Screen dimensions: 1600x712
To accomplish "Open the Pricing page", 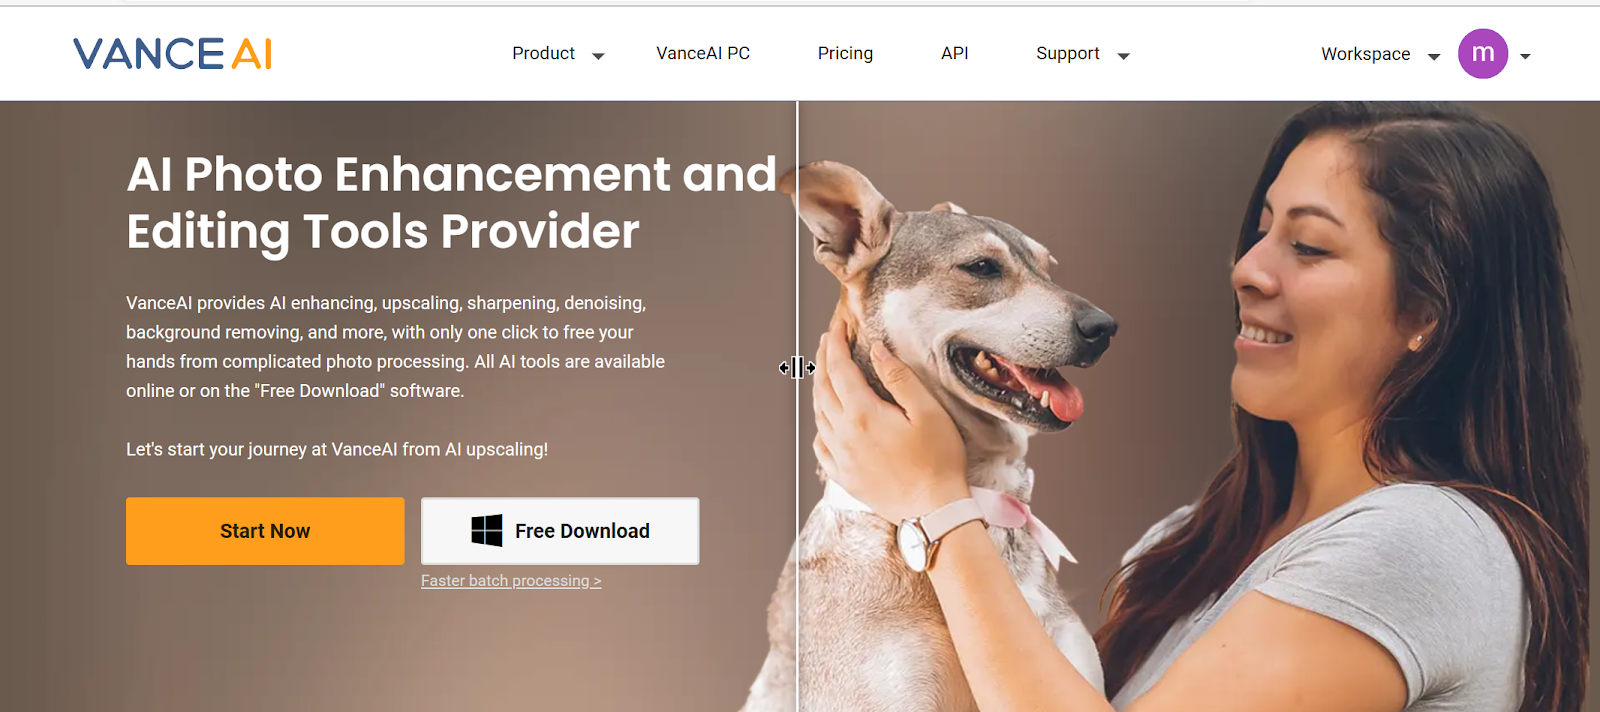I will coord(845,53).
